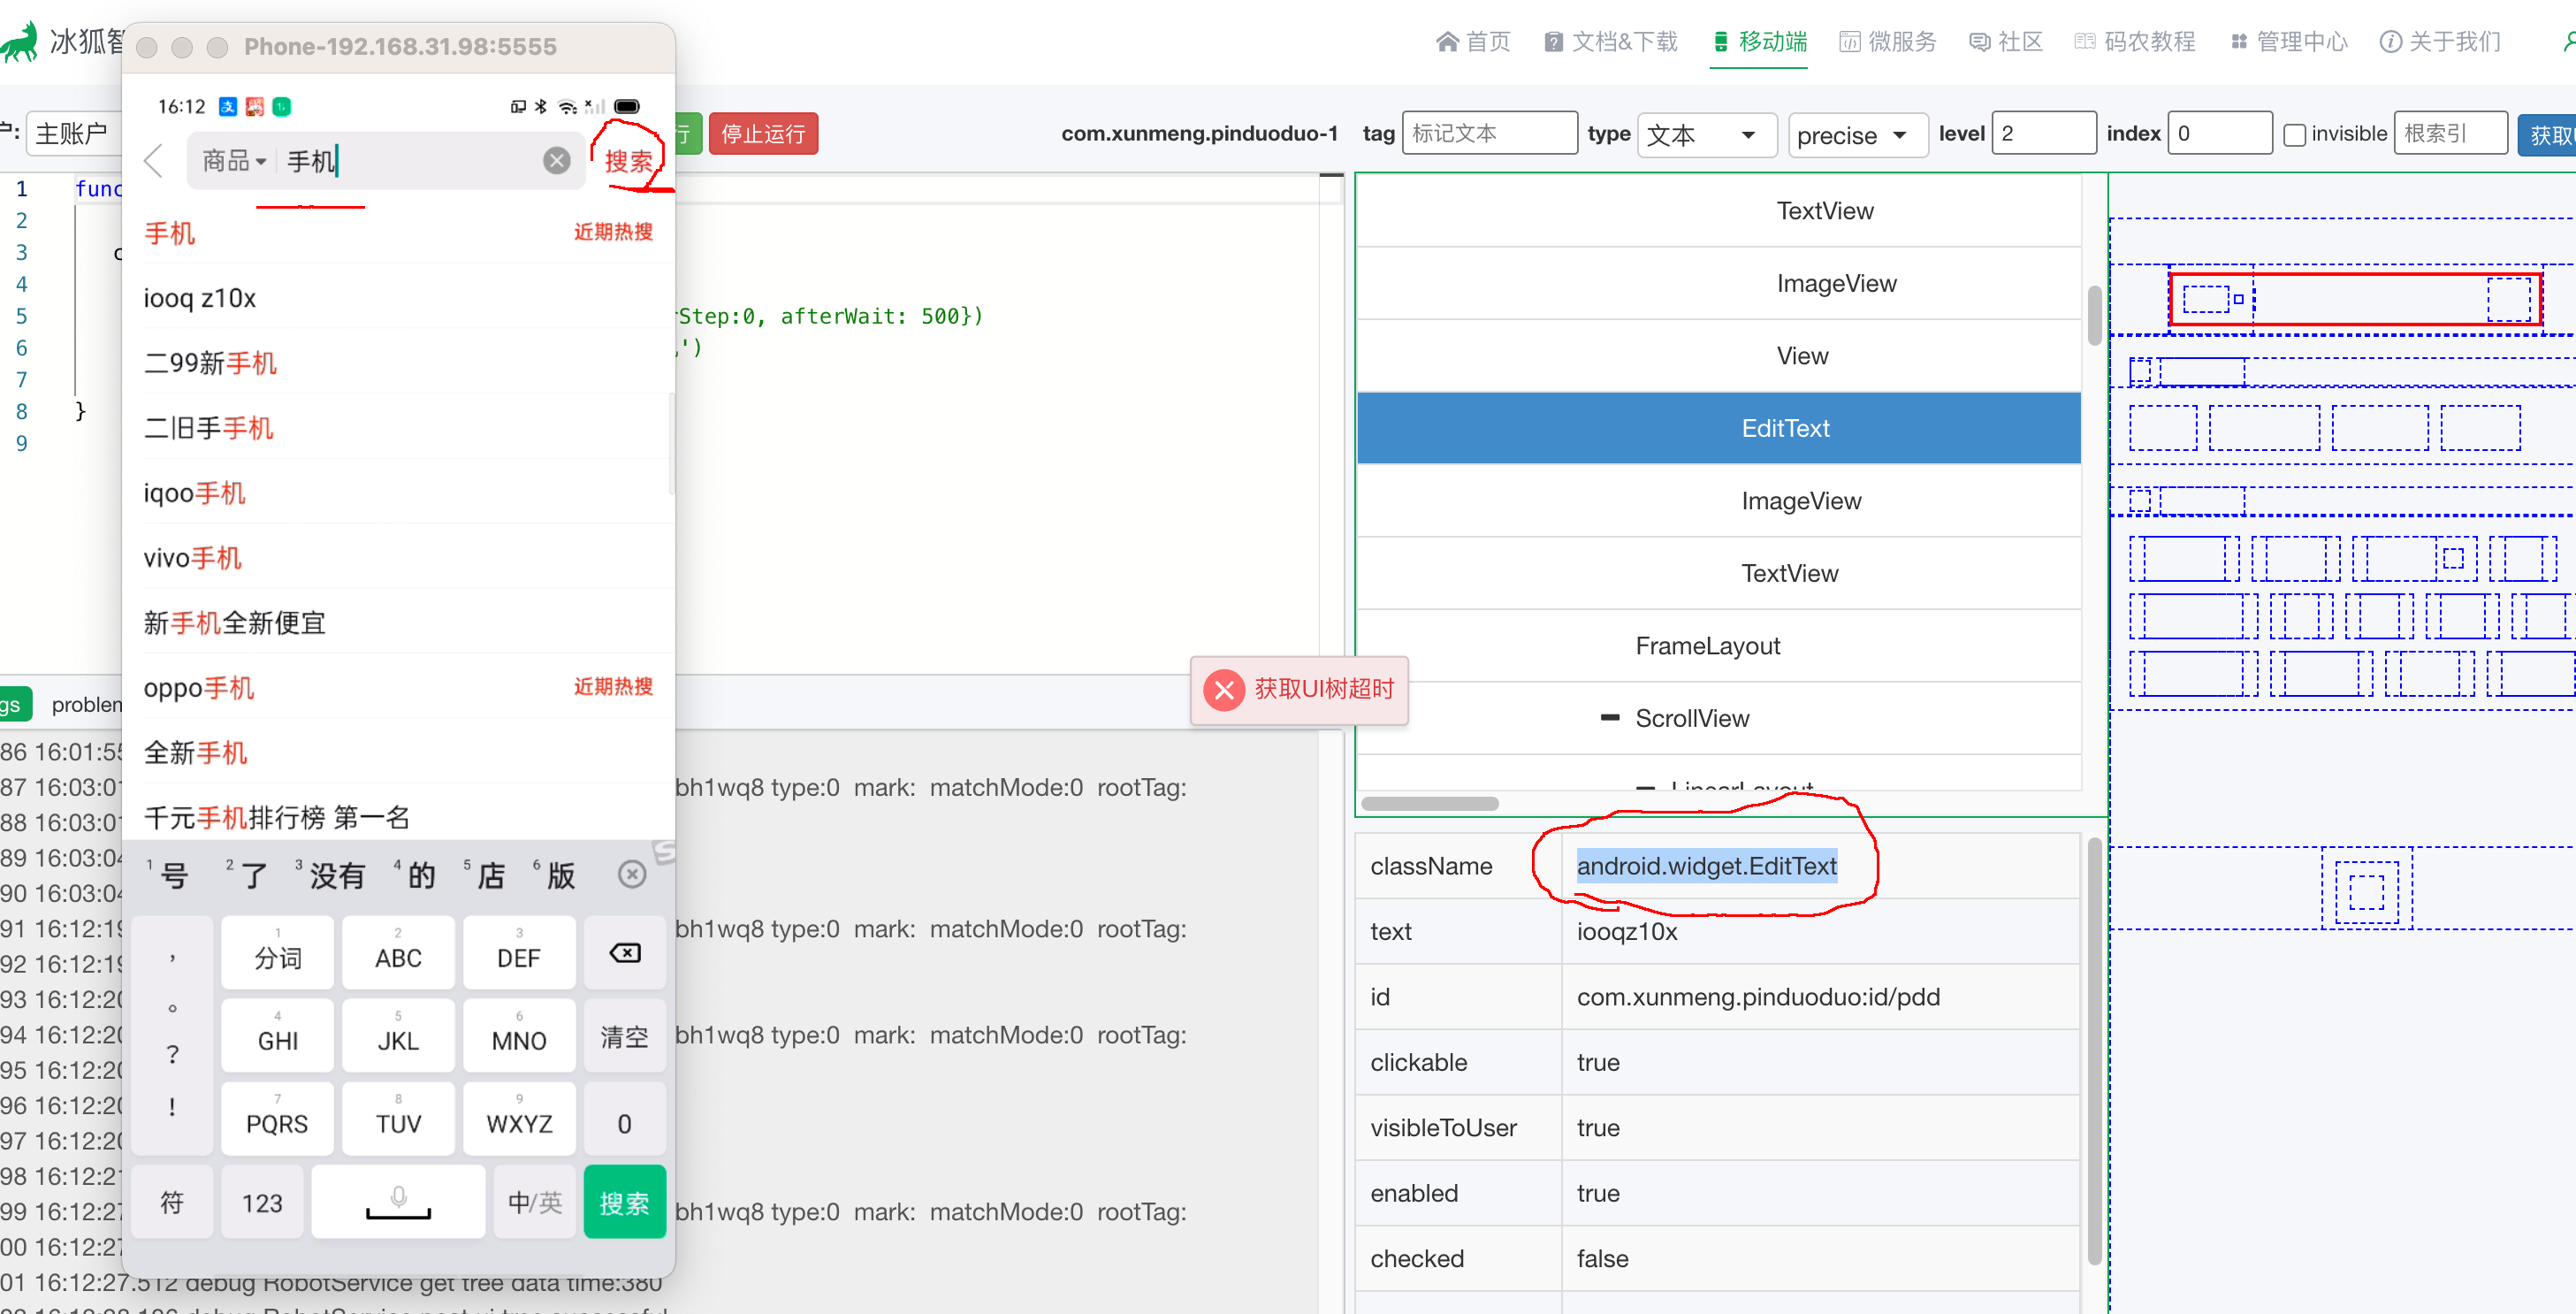Tap the red 搜索 text in phone header
The height and width of the screenshot is (1314, 2576).
628,161
